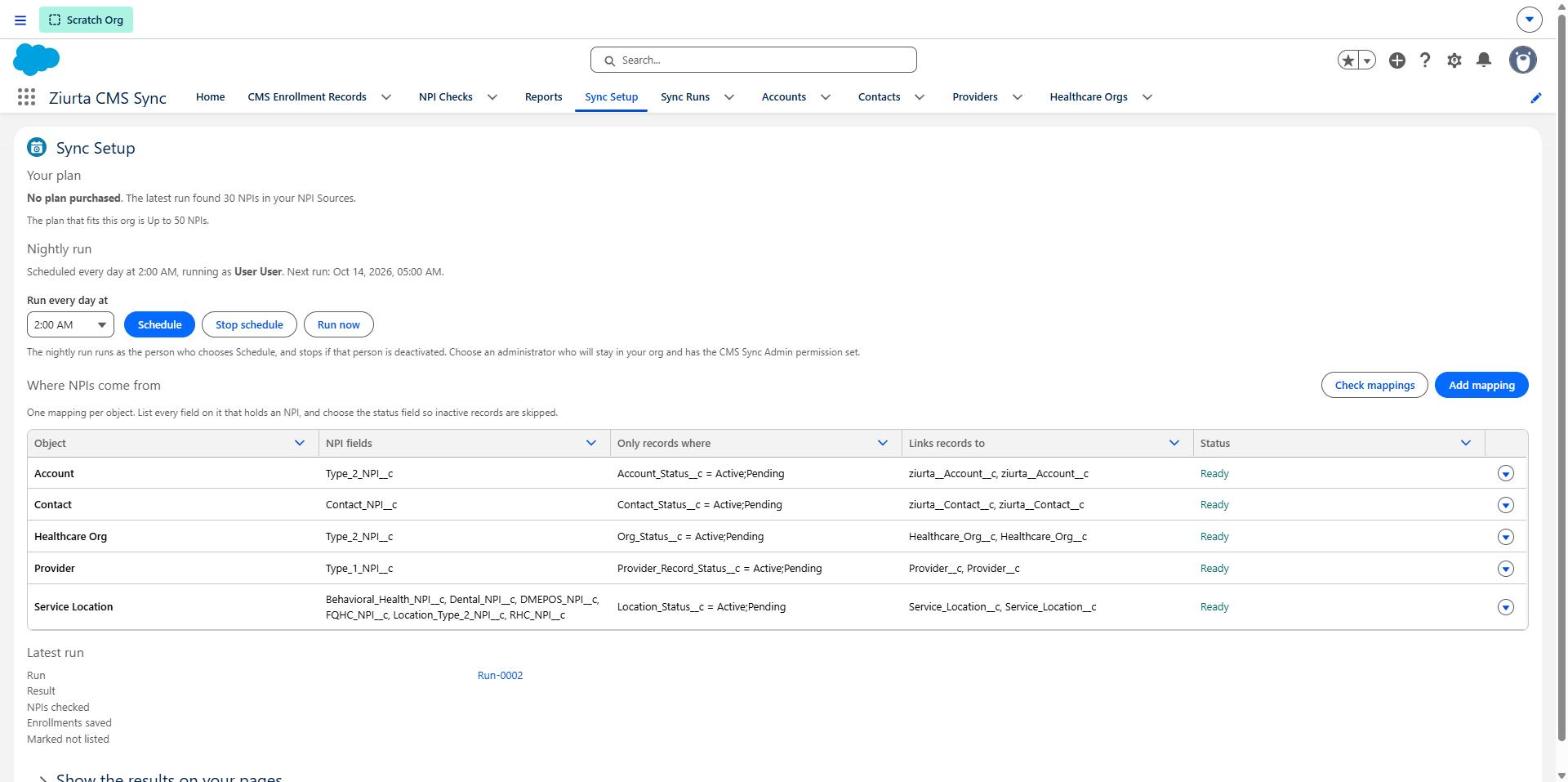Screen dimensions: 1568x782
Task: Click the pencil icon to edit navigation
Action: [x=1536, y=97]
